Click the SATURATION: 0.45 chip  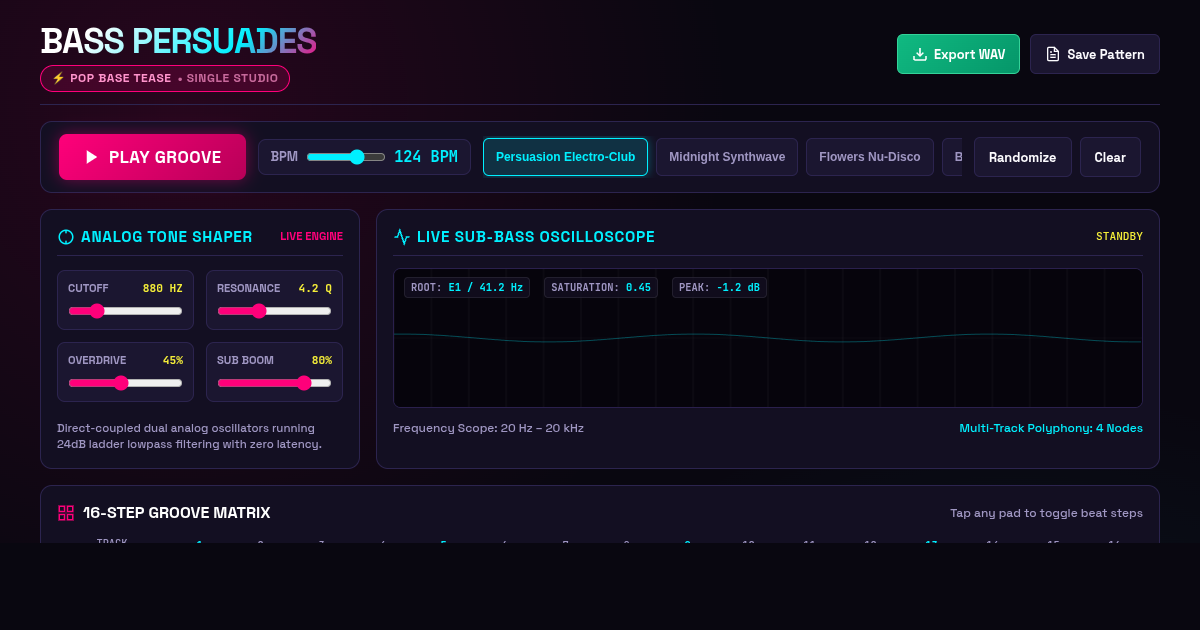tap(601, 287)
